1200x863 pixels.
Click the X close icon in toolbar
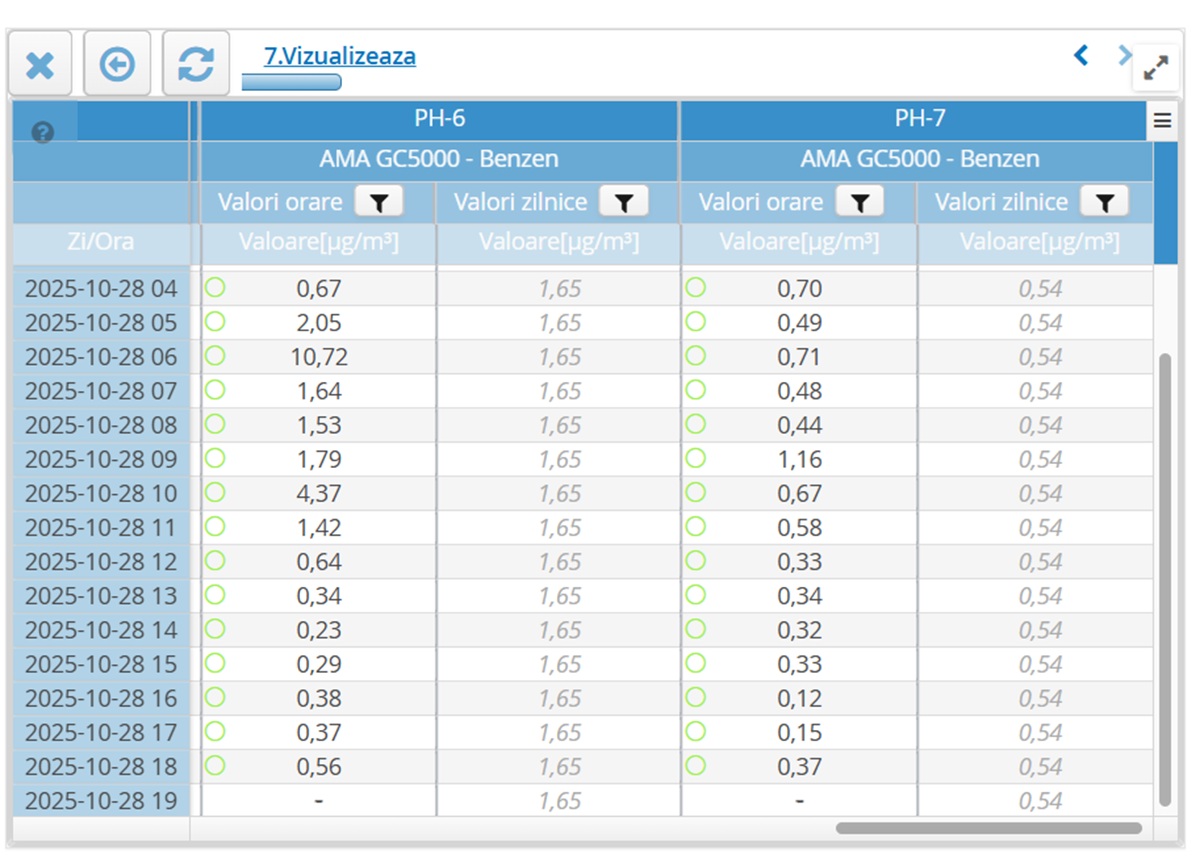[40, 65]
